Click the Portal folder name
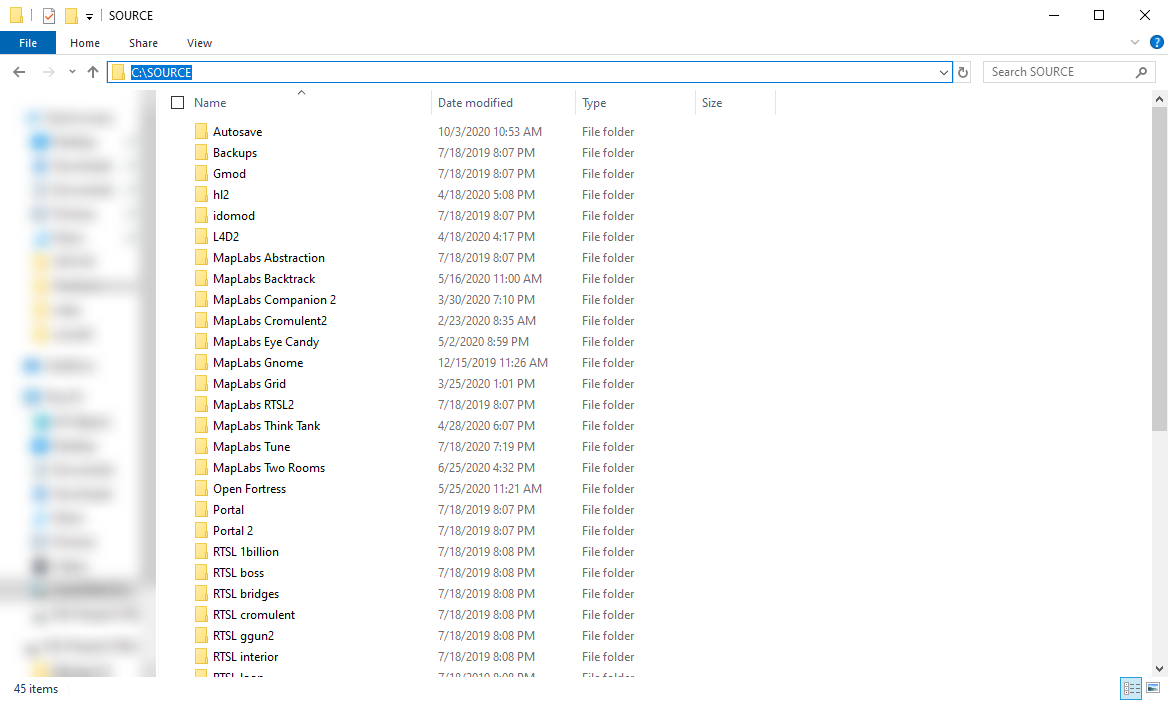The height and width of the screenshot is (701, 1168). pyautogui.click(x=228, y=510)
